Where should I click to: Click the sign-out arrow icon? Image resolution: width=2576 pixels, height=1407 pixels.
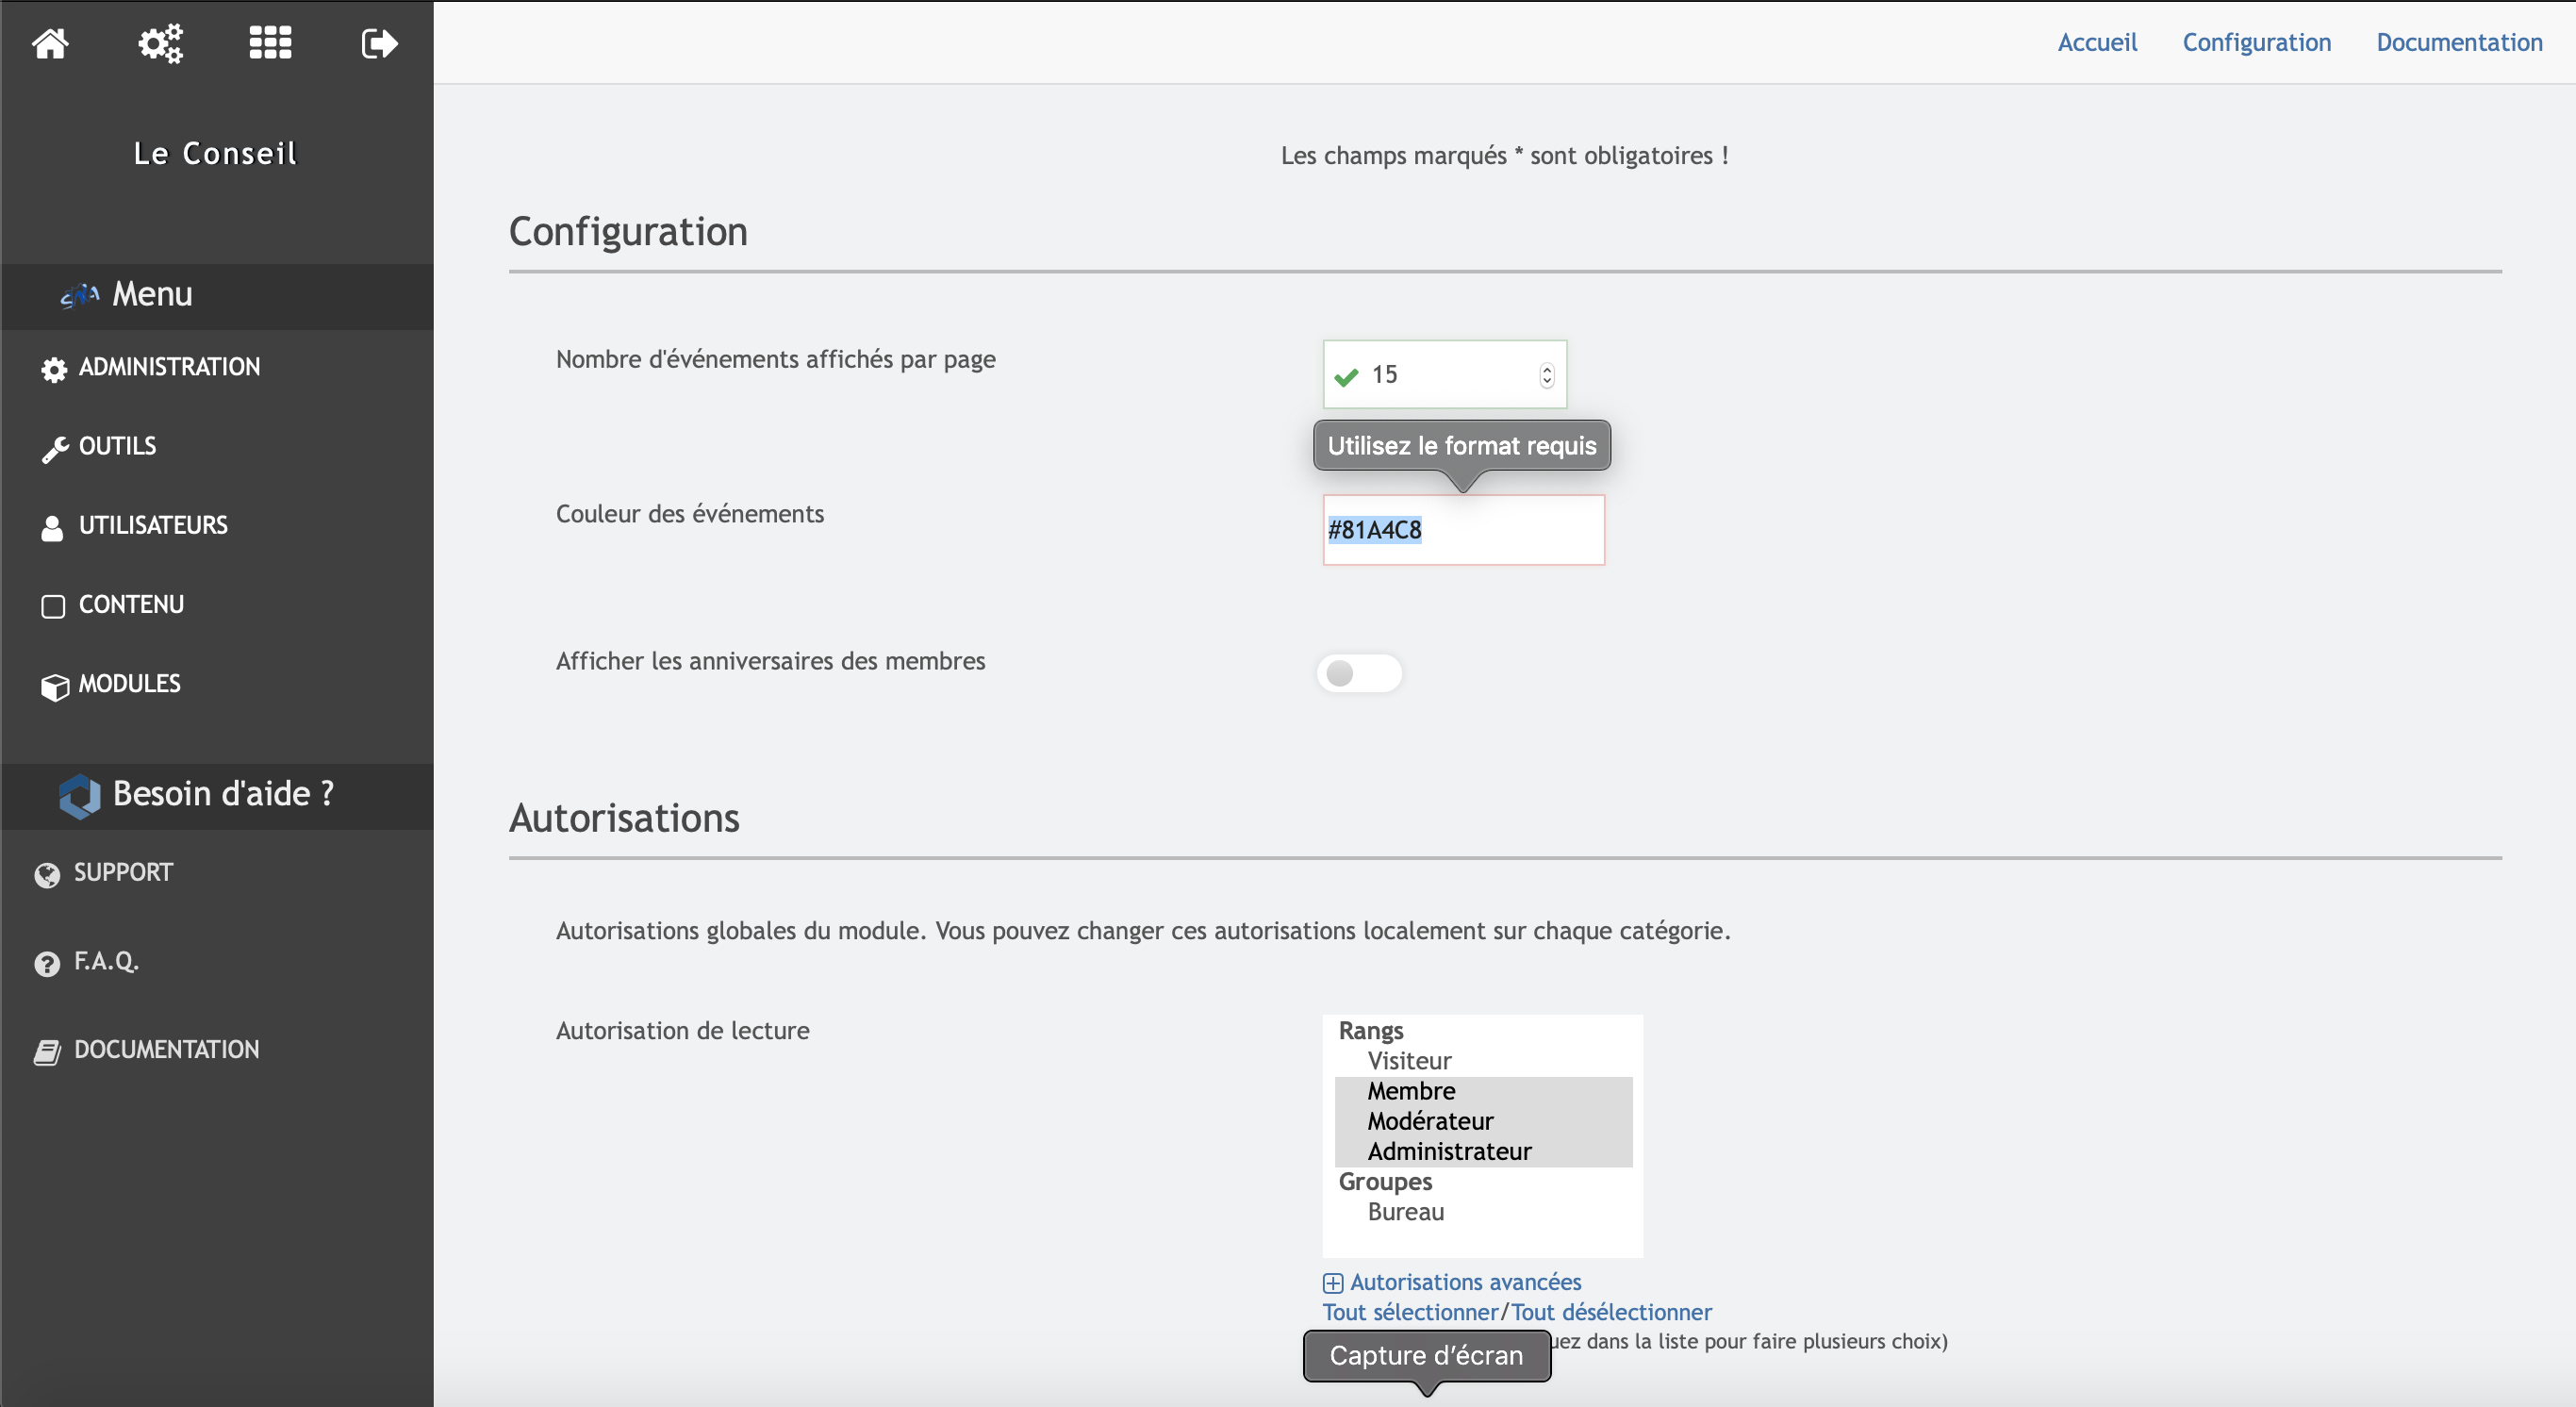379,43
